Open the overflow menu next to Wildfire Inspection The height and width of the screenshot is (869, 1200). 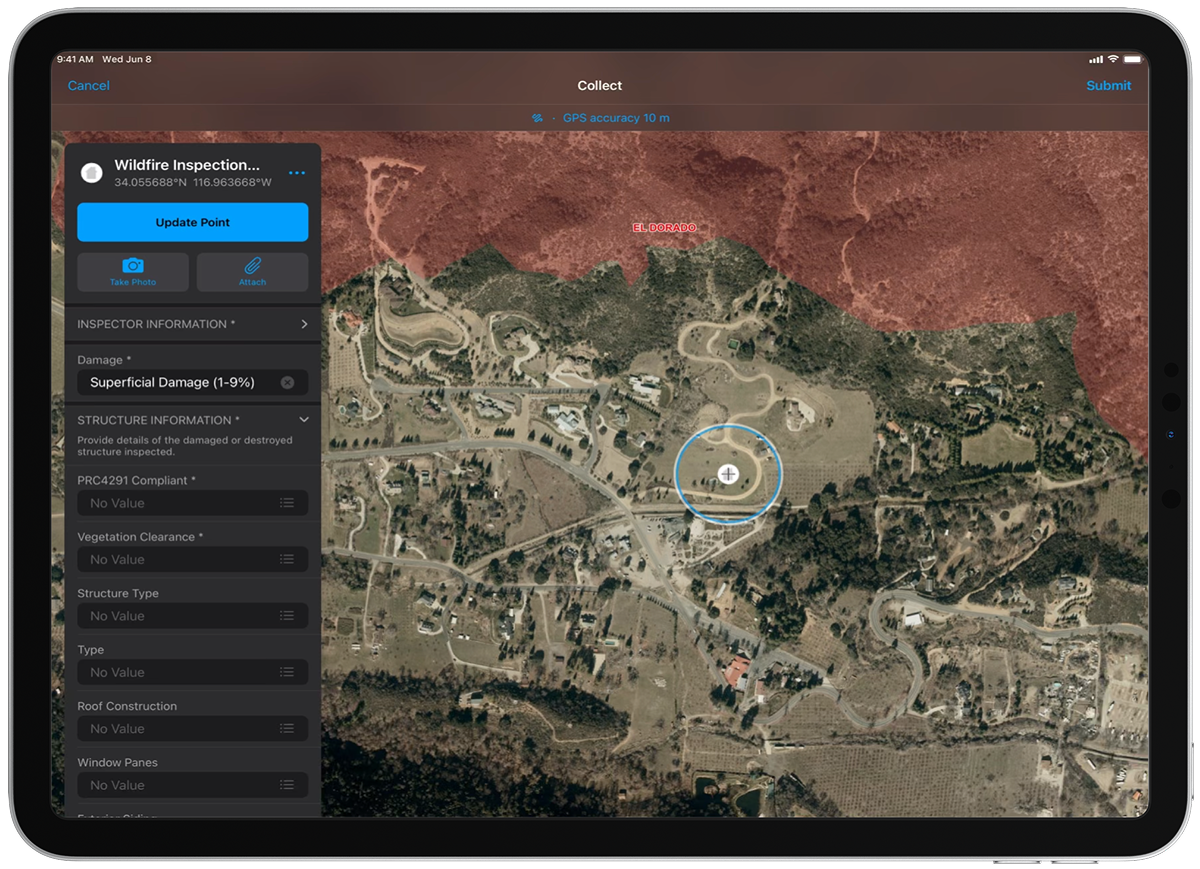[296, 172]
